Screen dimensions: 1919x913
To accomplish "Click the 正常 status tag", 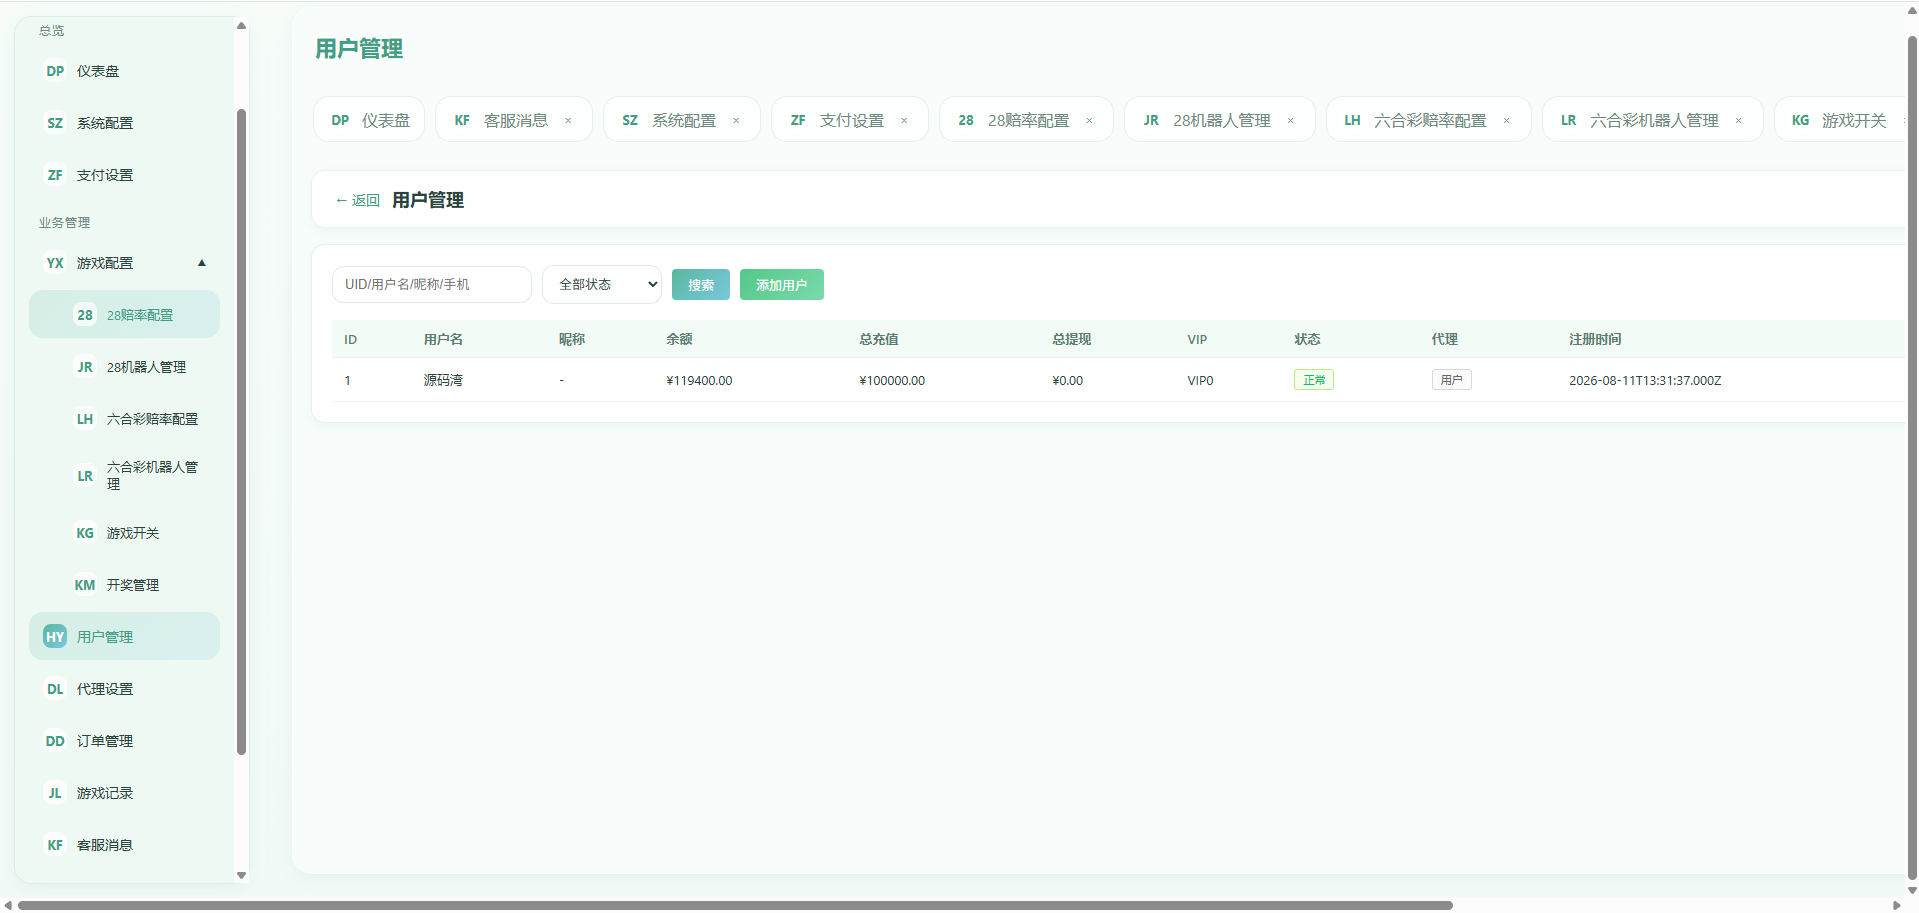I will (1314, 380).
